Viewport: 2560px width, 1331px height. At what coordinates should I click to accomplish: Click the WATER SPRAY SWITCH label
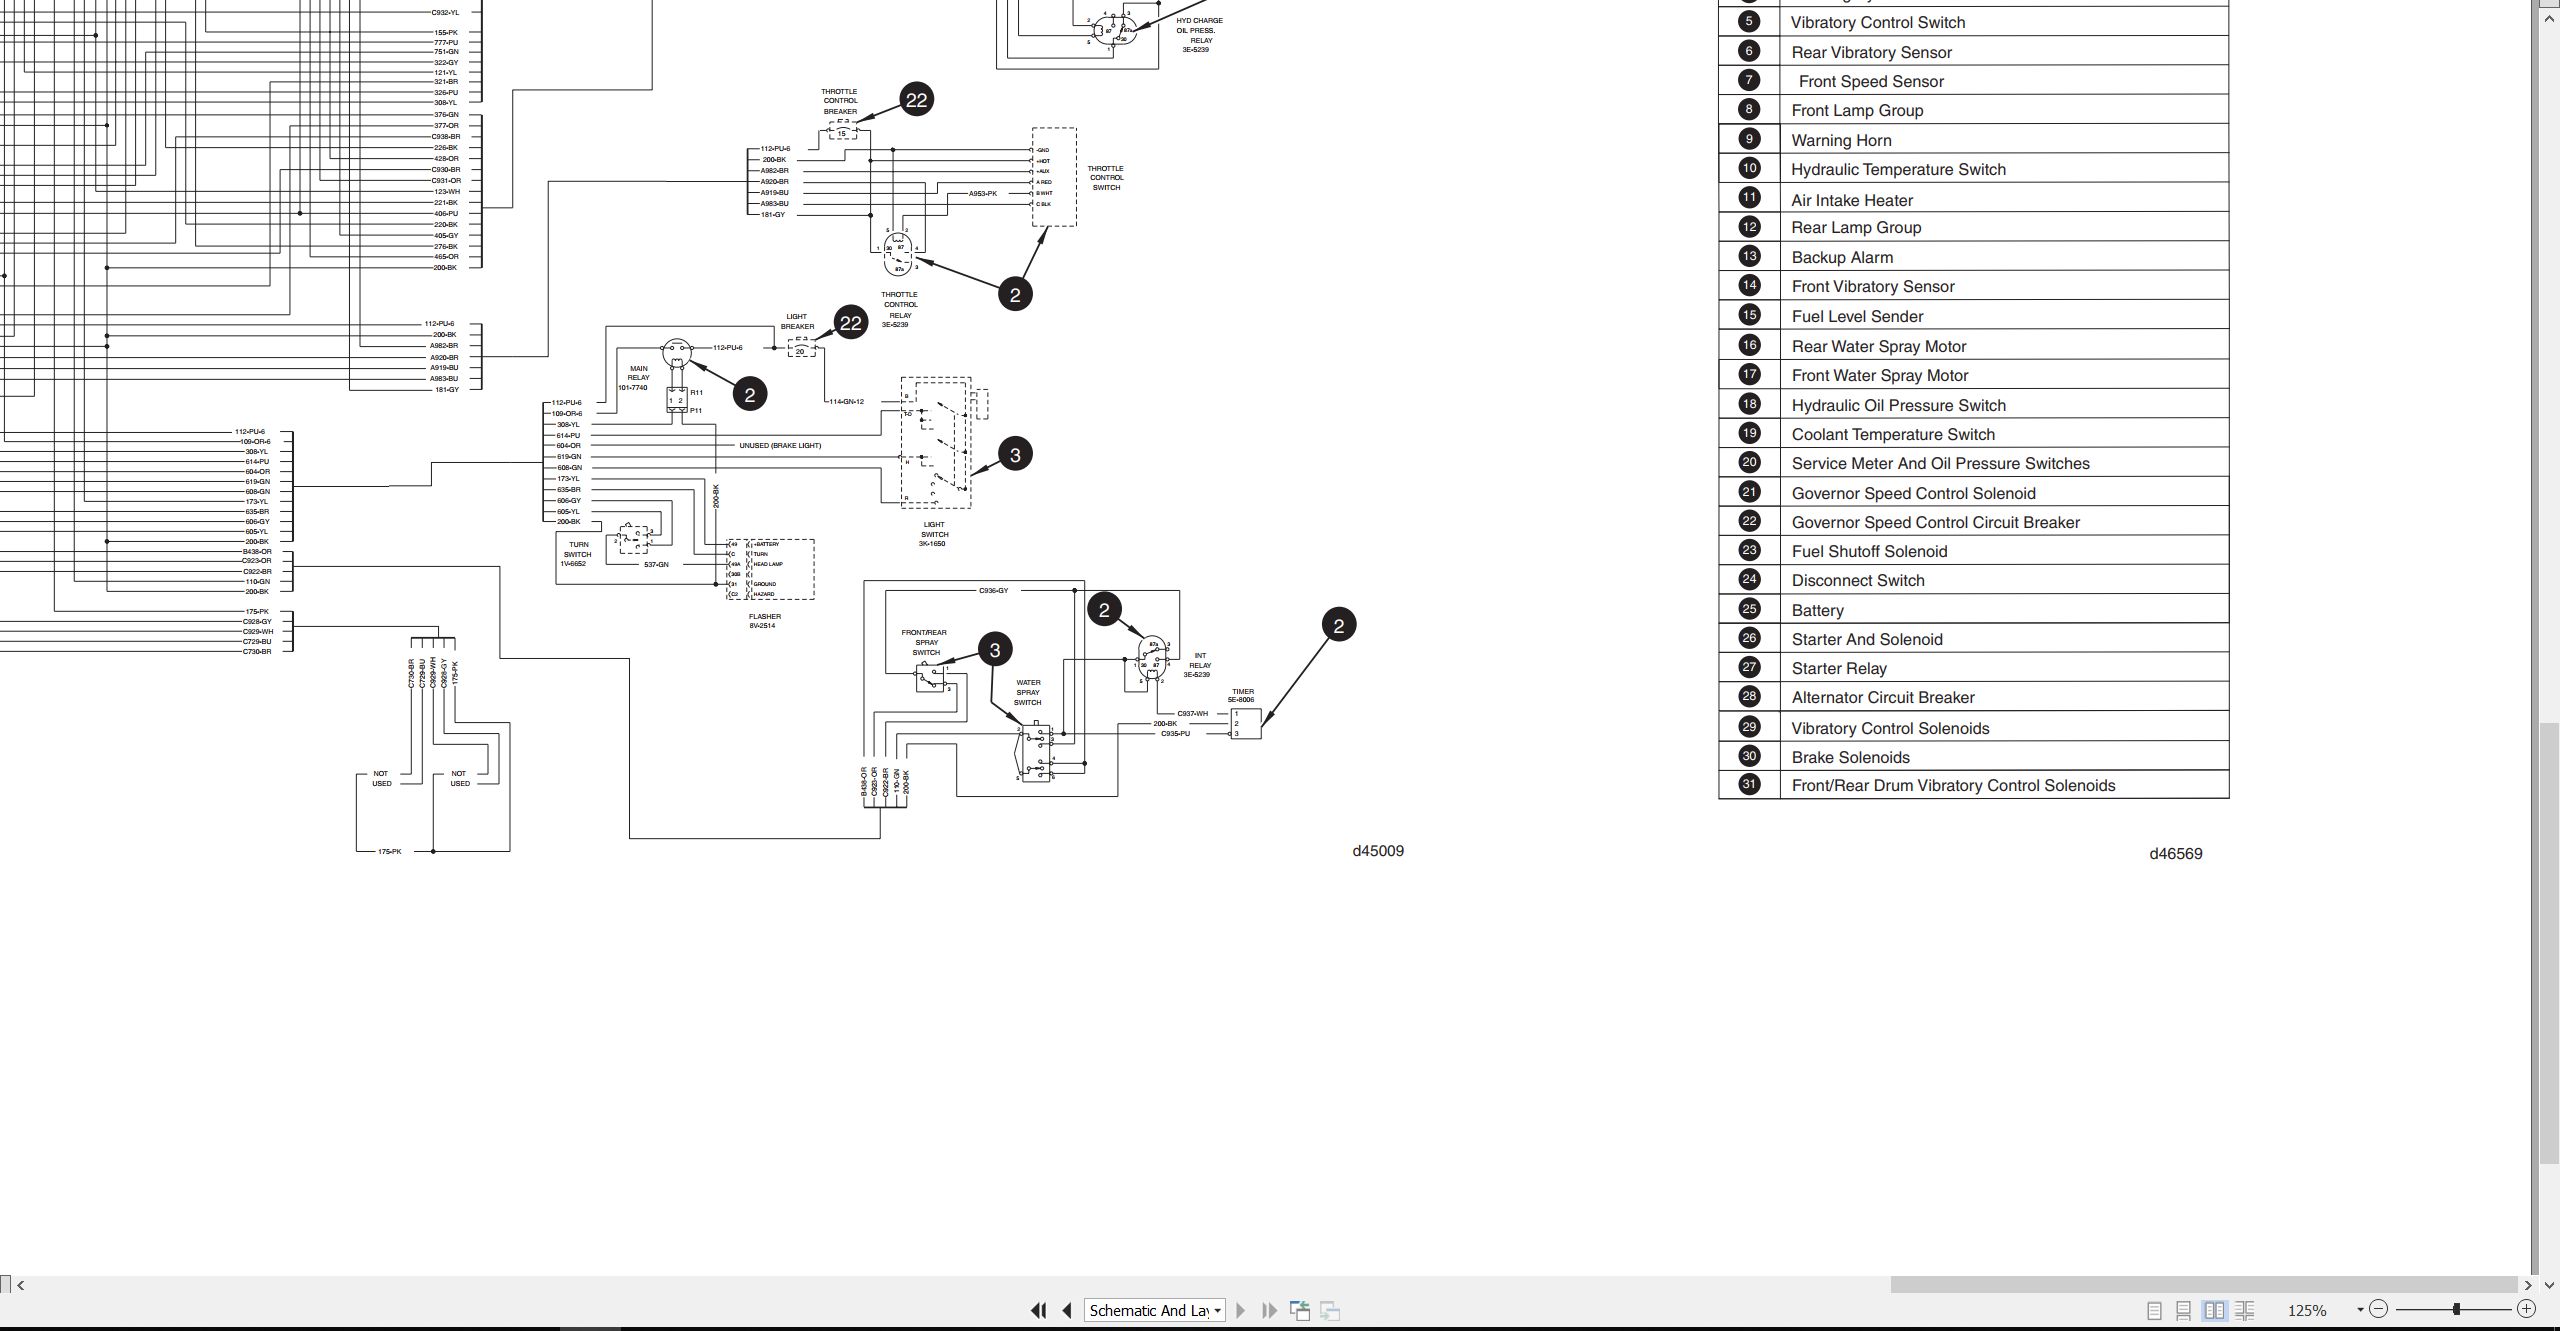click(x=1028, y=692)
